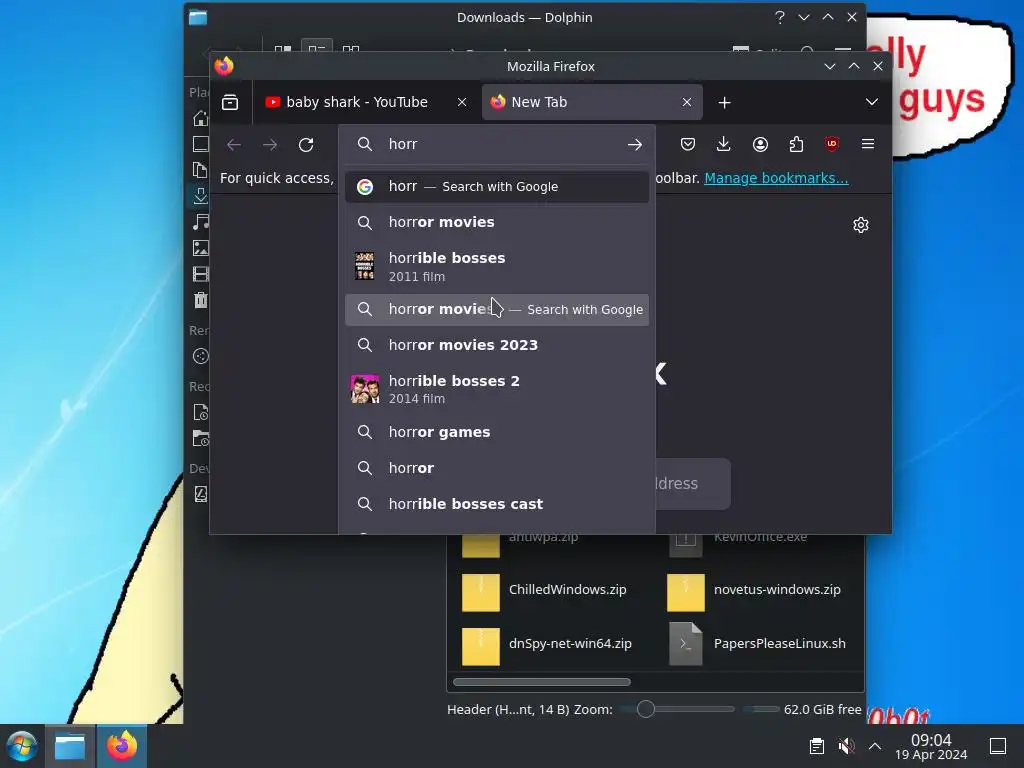Save to Pocket icon
Screen dimensions: 1024x768
pos(688,144)
